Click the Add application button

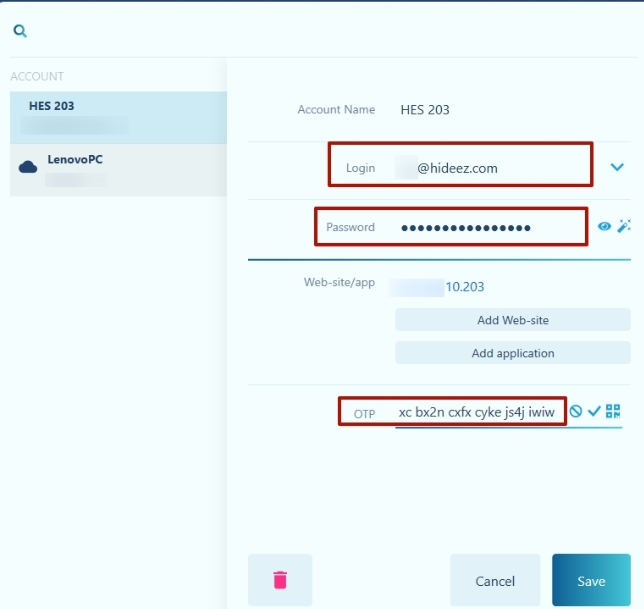point(512,353)
